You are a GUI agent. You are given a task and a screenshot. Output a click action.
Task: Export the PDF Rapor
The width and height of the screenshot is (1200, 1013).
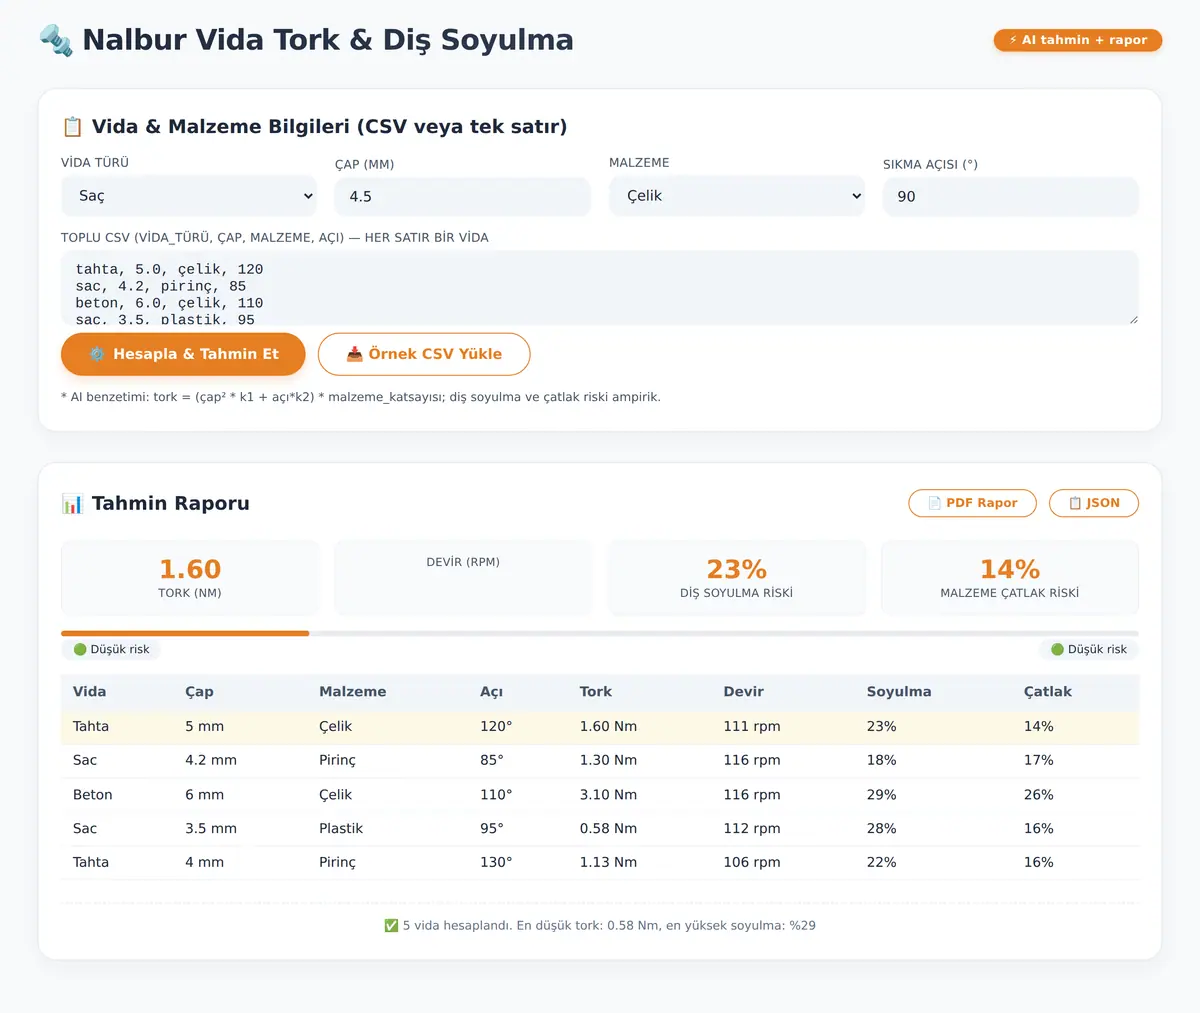pyautogui.click(x=972, y=503)
